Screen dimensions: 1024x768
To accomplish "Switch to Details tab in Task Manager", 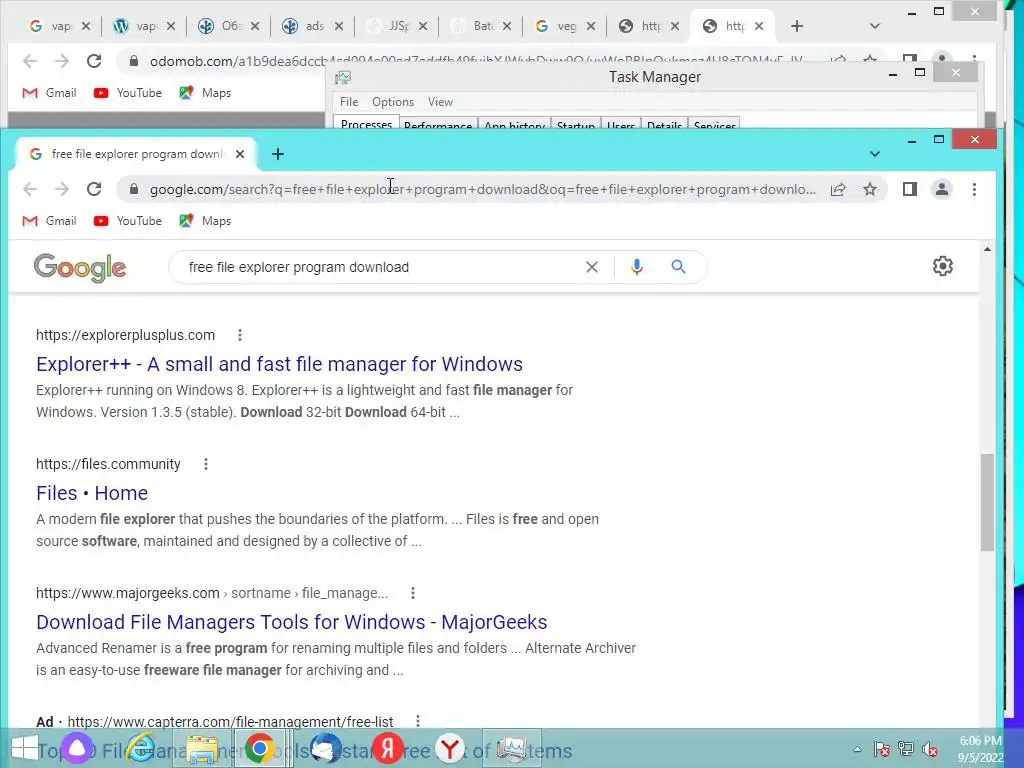I will pos(664,124).
